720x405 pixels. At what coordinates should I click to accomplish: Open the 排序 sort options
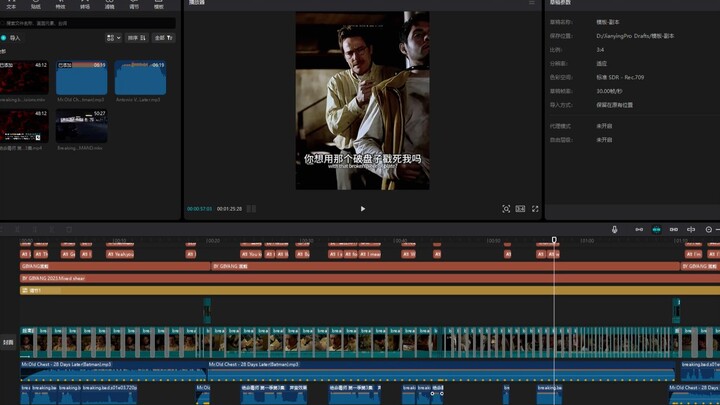pos(137,38)
